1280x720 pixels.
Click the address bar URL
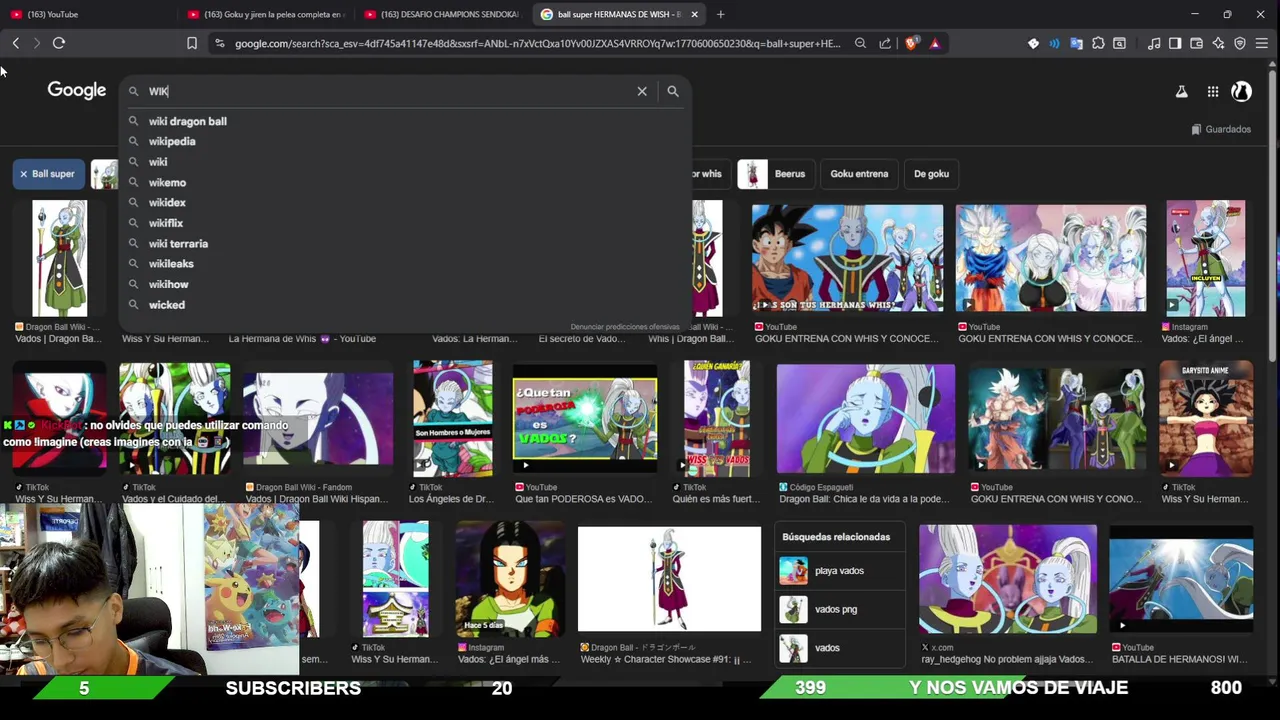tap(538, 43)
